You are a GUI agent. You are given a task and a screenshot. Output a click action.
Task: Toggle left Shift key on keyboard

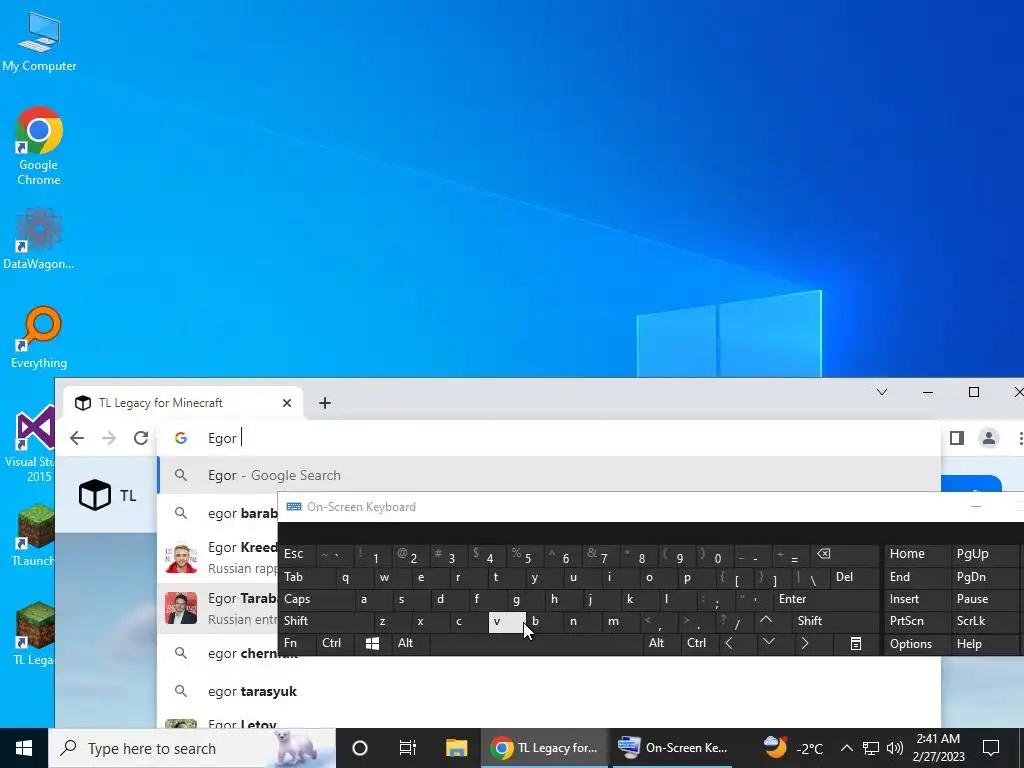tap(323, 621)
